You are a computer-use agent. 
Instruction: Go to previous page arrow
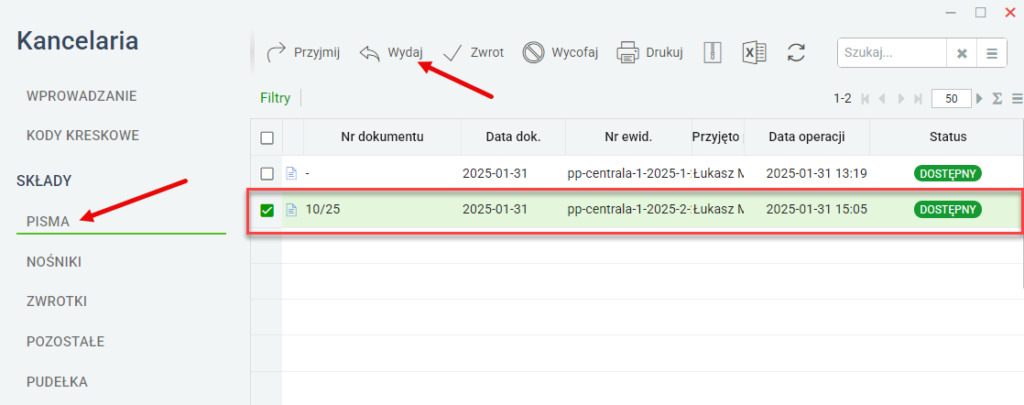882,99
